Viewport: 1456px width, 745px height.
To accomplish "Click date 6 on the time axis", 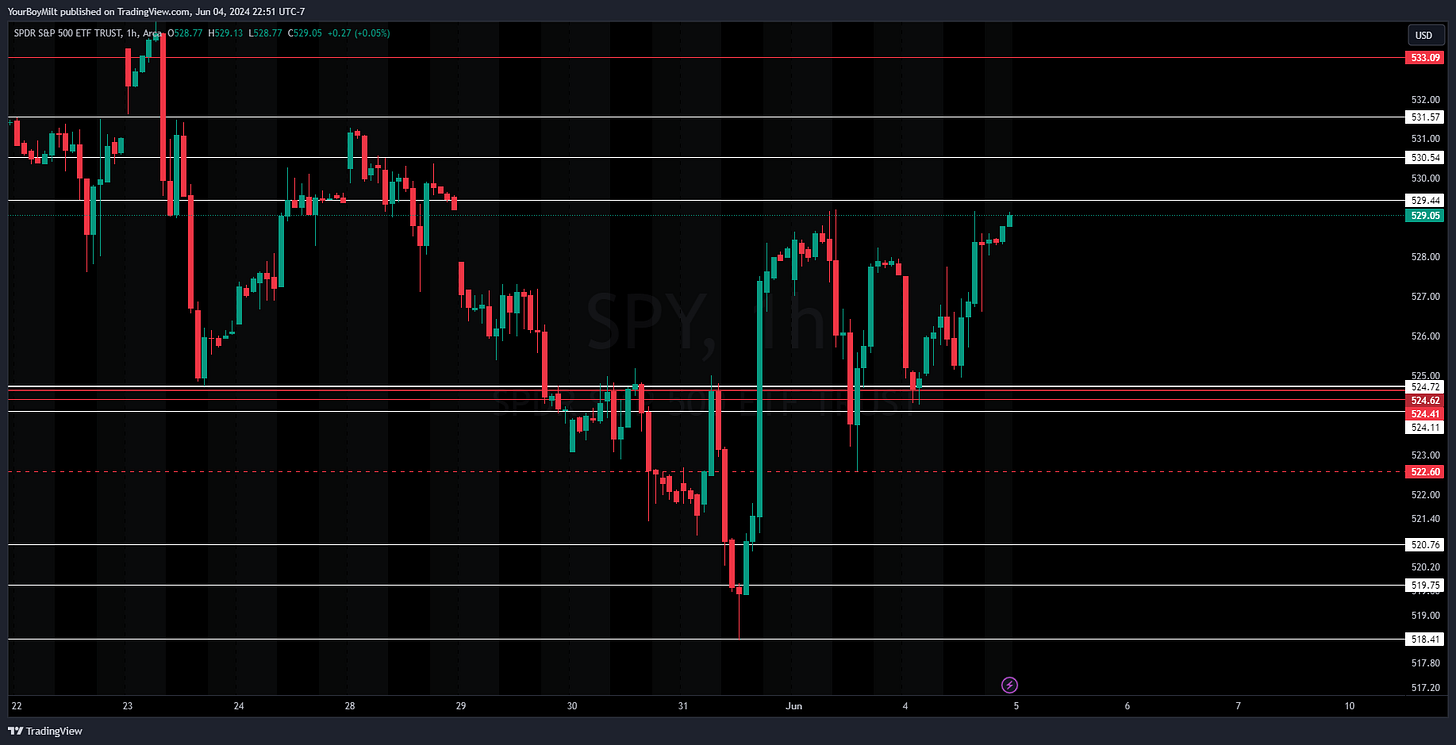I will [x=1126, y=706].
